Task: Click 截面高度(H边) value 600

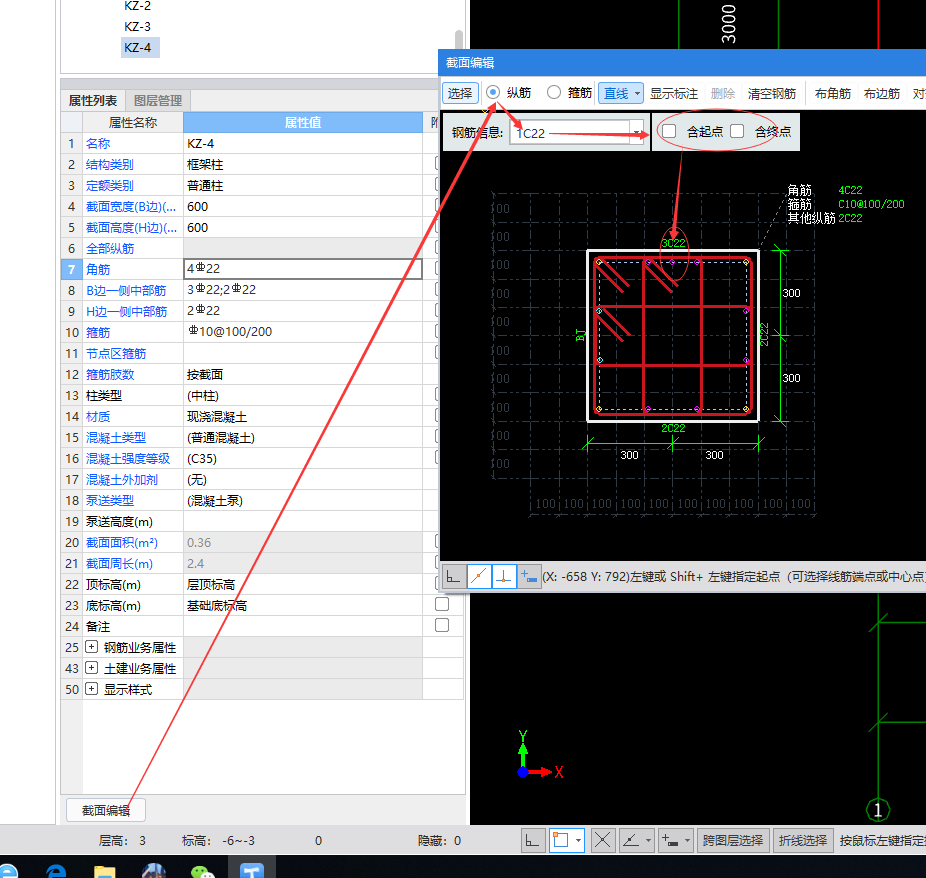Action: [x=303, y=227]
